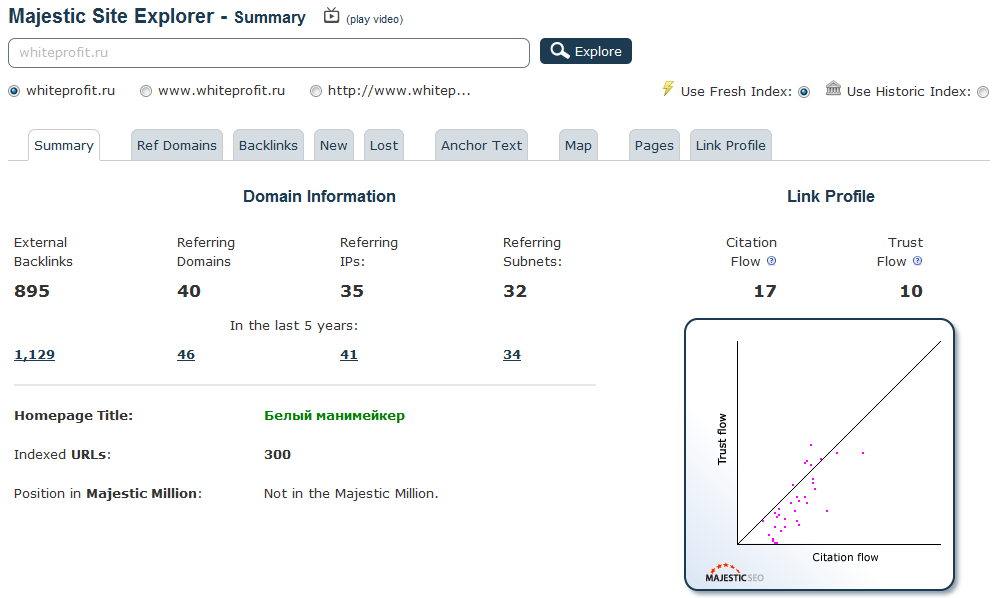Click the homepage title Белый манимейкер

[x=334, y=415]
